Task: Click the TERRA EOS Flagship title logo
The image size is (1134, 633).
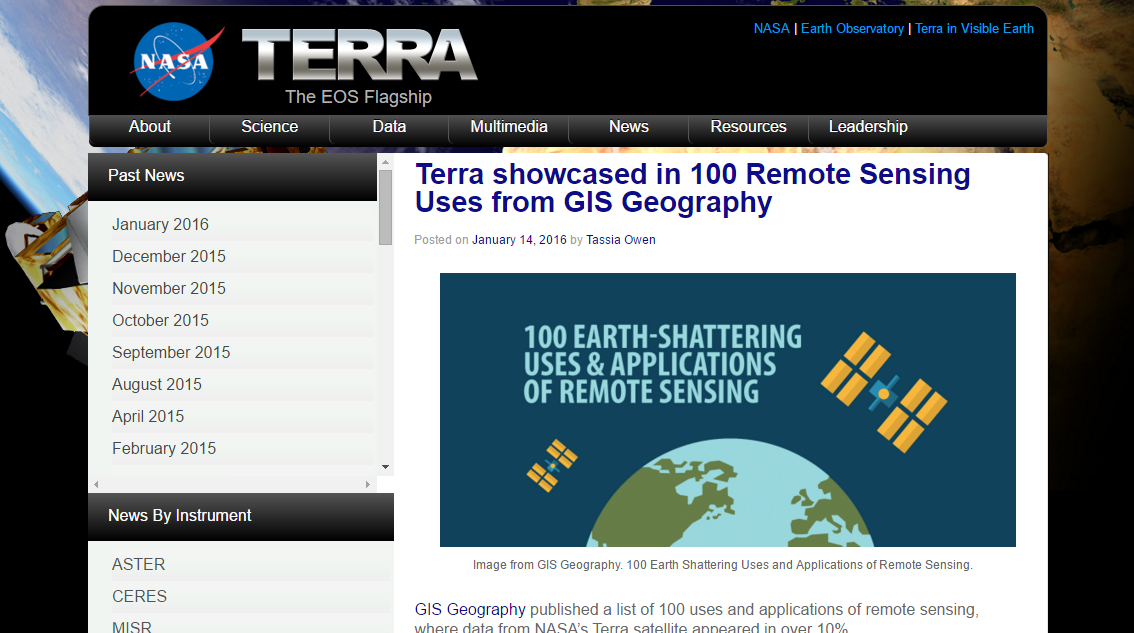Action: click(359, 67)
